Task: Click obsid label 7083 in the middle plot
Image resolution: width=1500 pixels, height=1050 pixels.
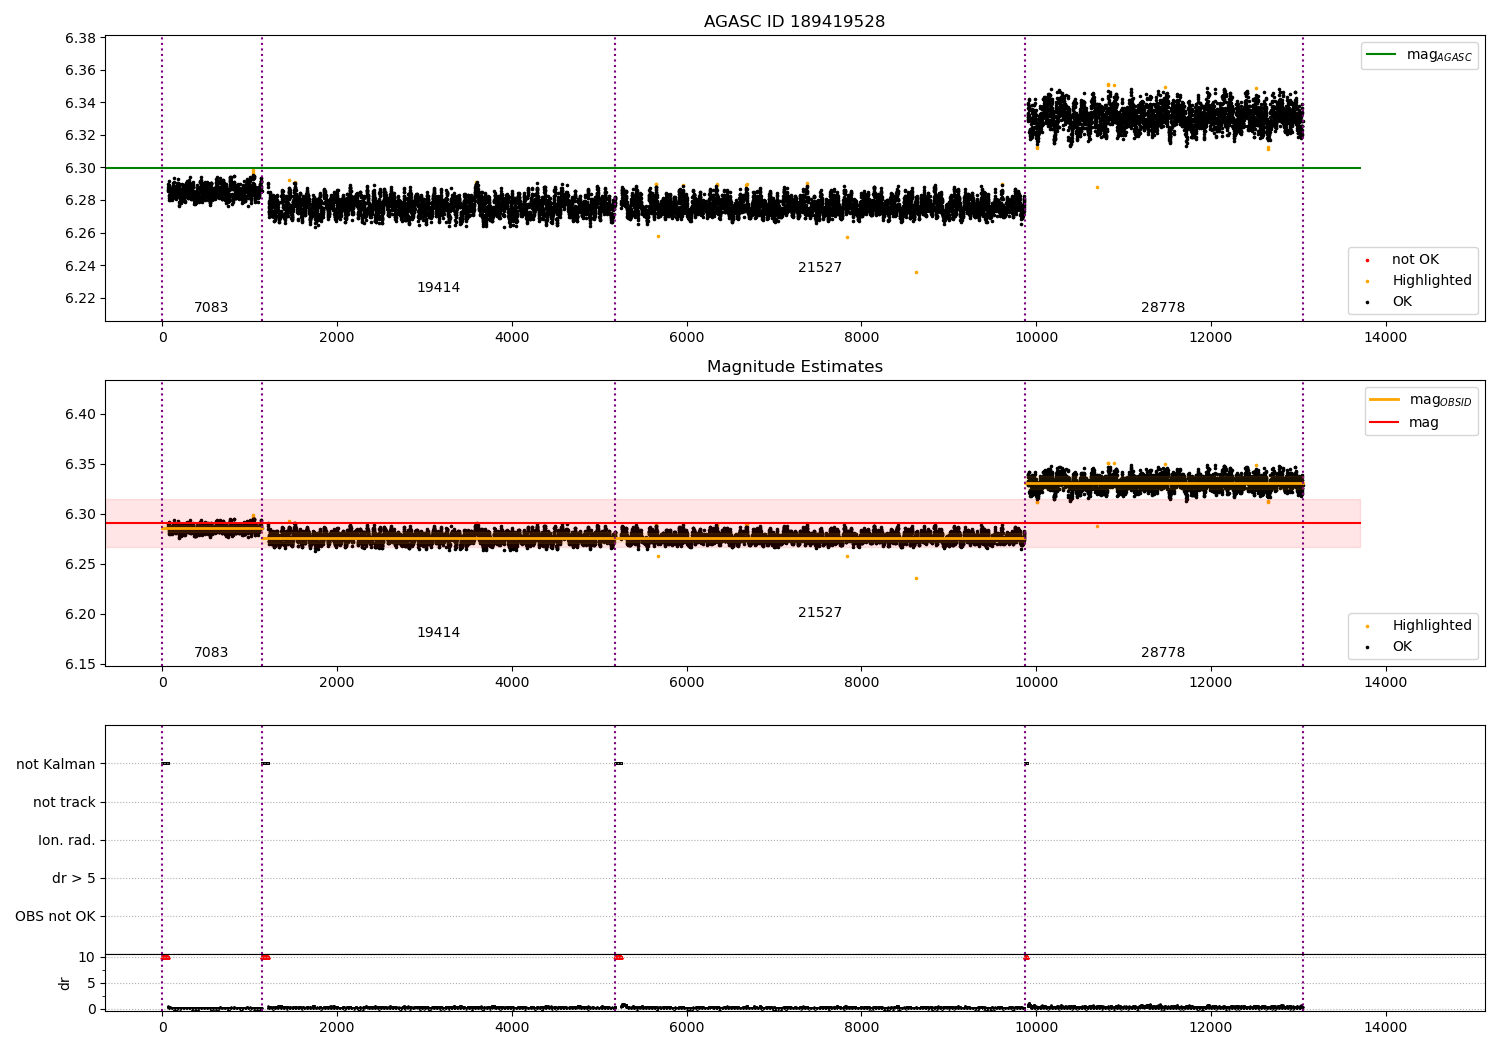Action: pos(211,653)
